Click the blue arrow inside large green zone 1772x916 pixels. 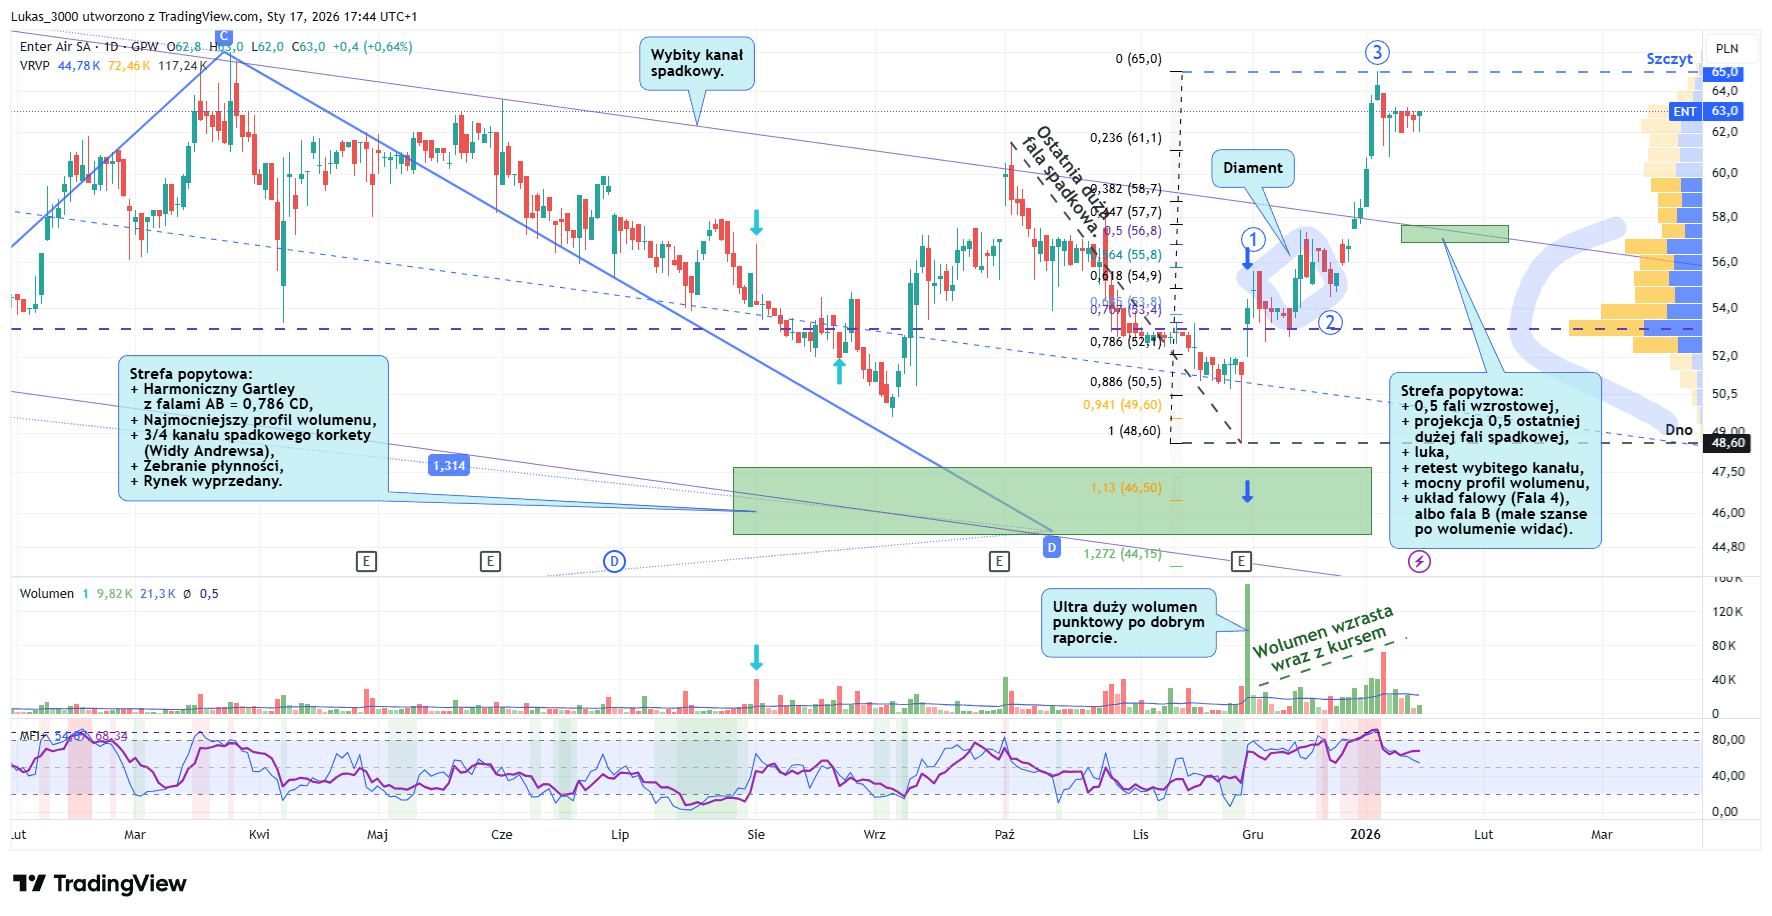pyautogui.click(x=1247, y=491)
